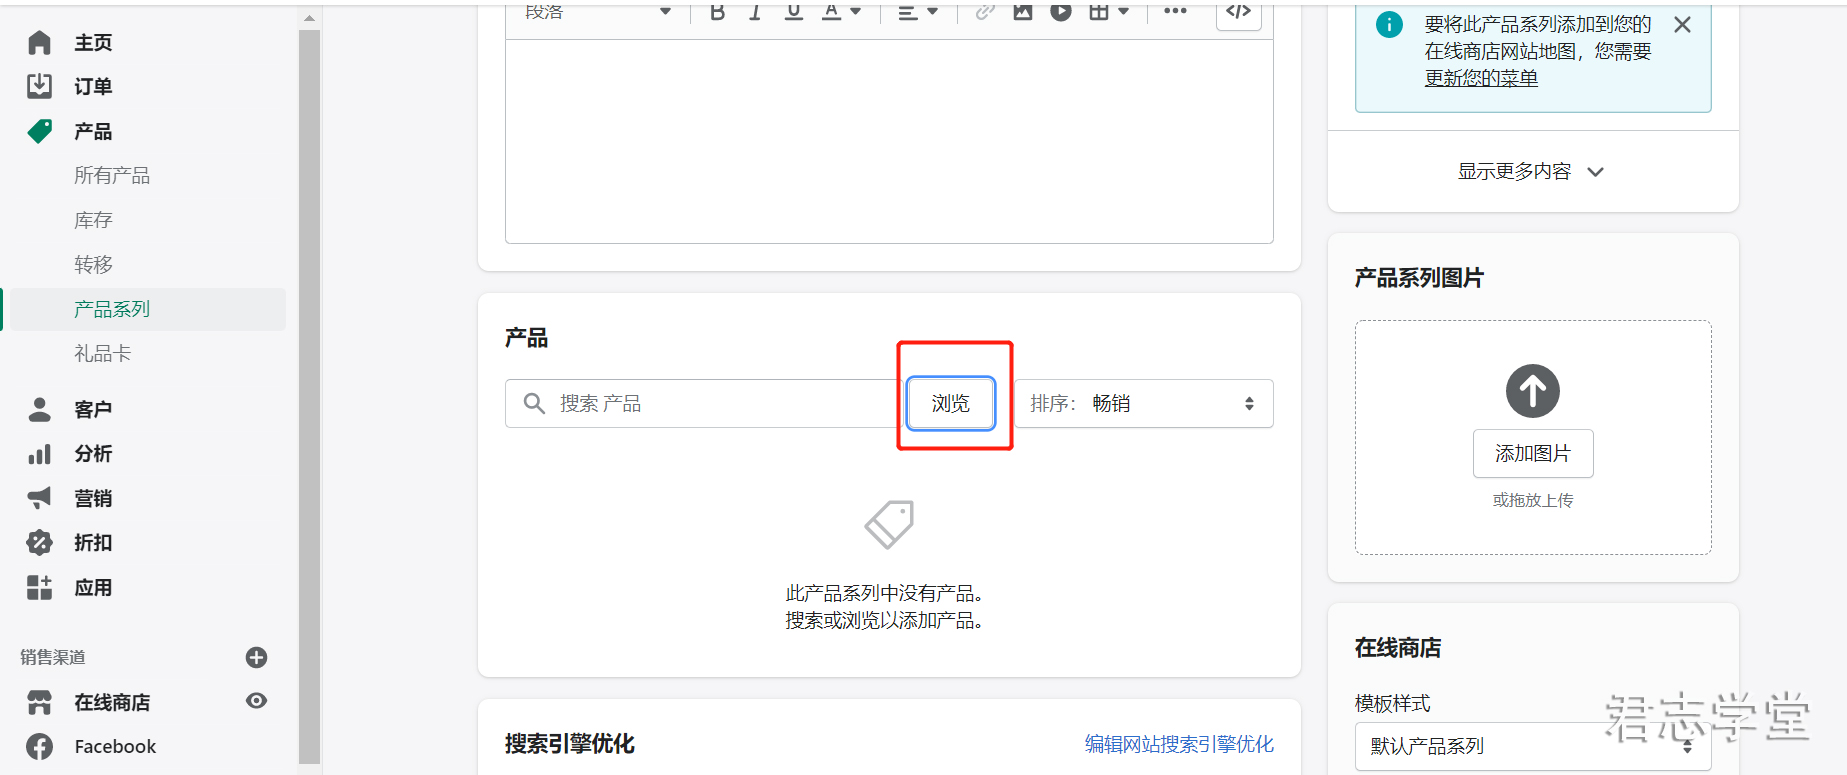Toggle bold formatting in editor
The image size is (1847, 775).
[x=717, y=12]
